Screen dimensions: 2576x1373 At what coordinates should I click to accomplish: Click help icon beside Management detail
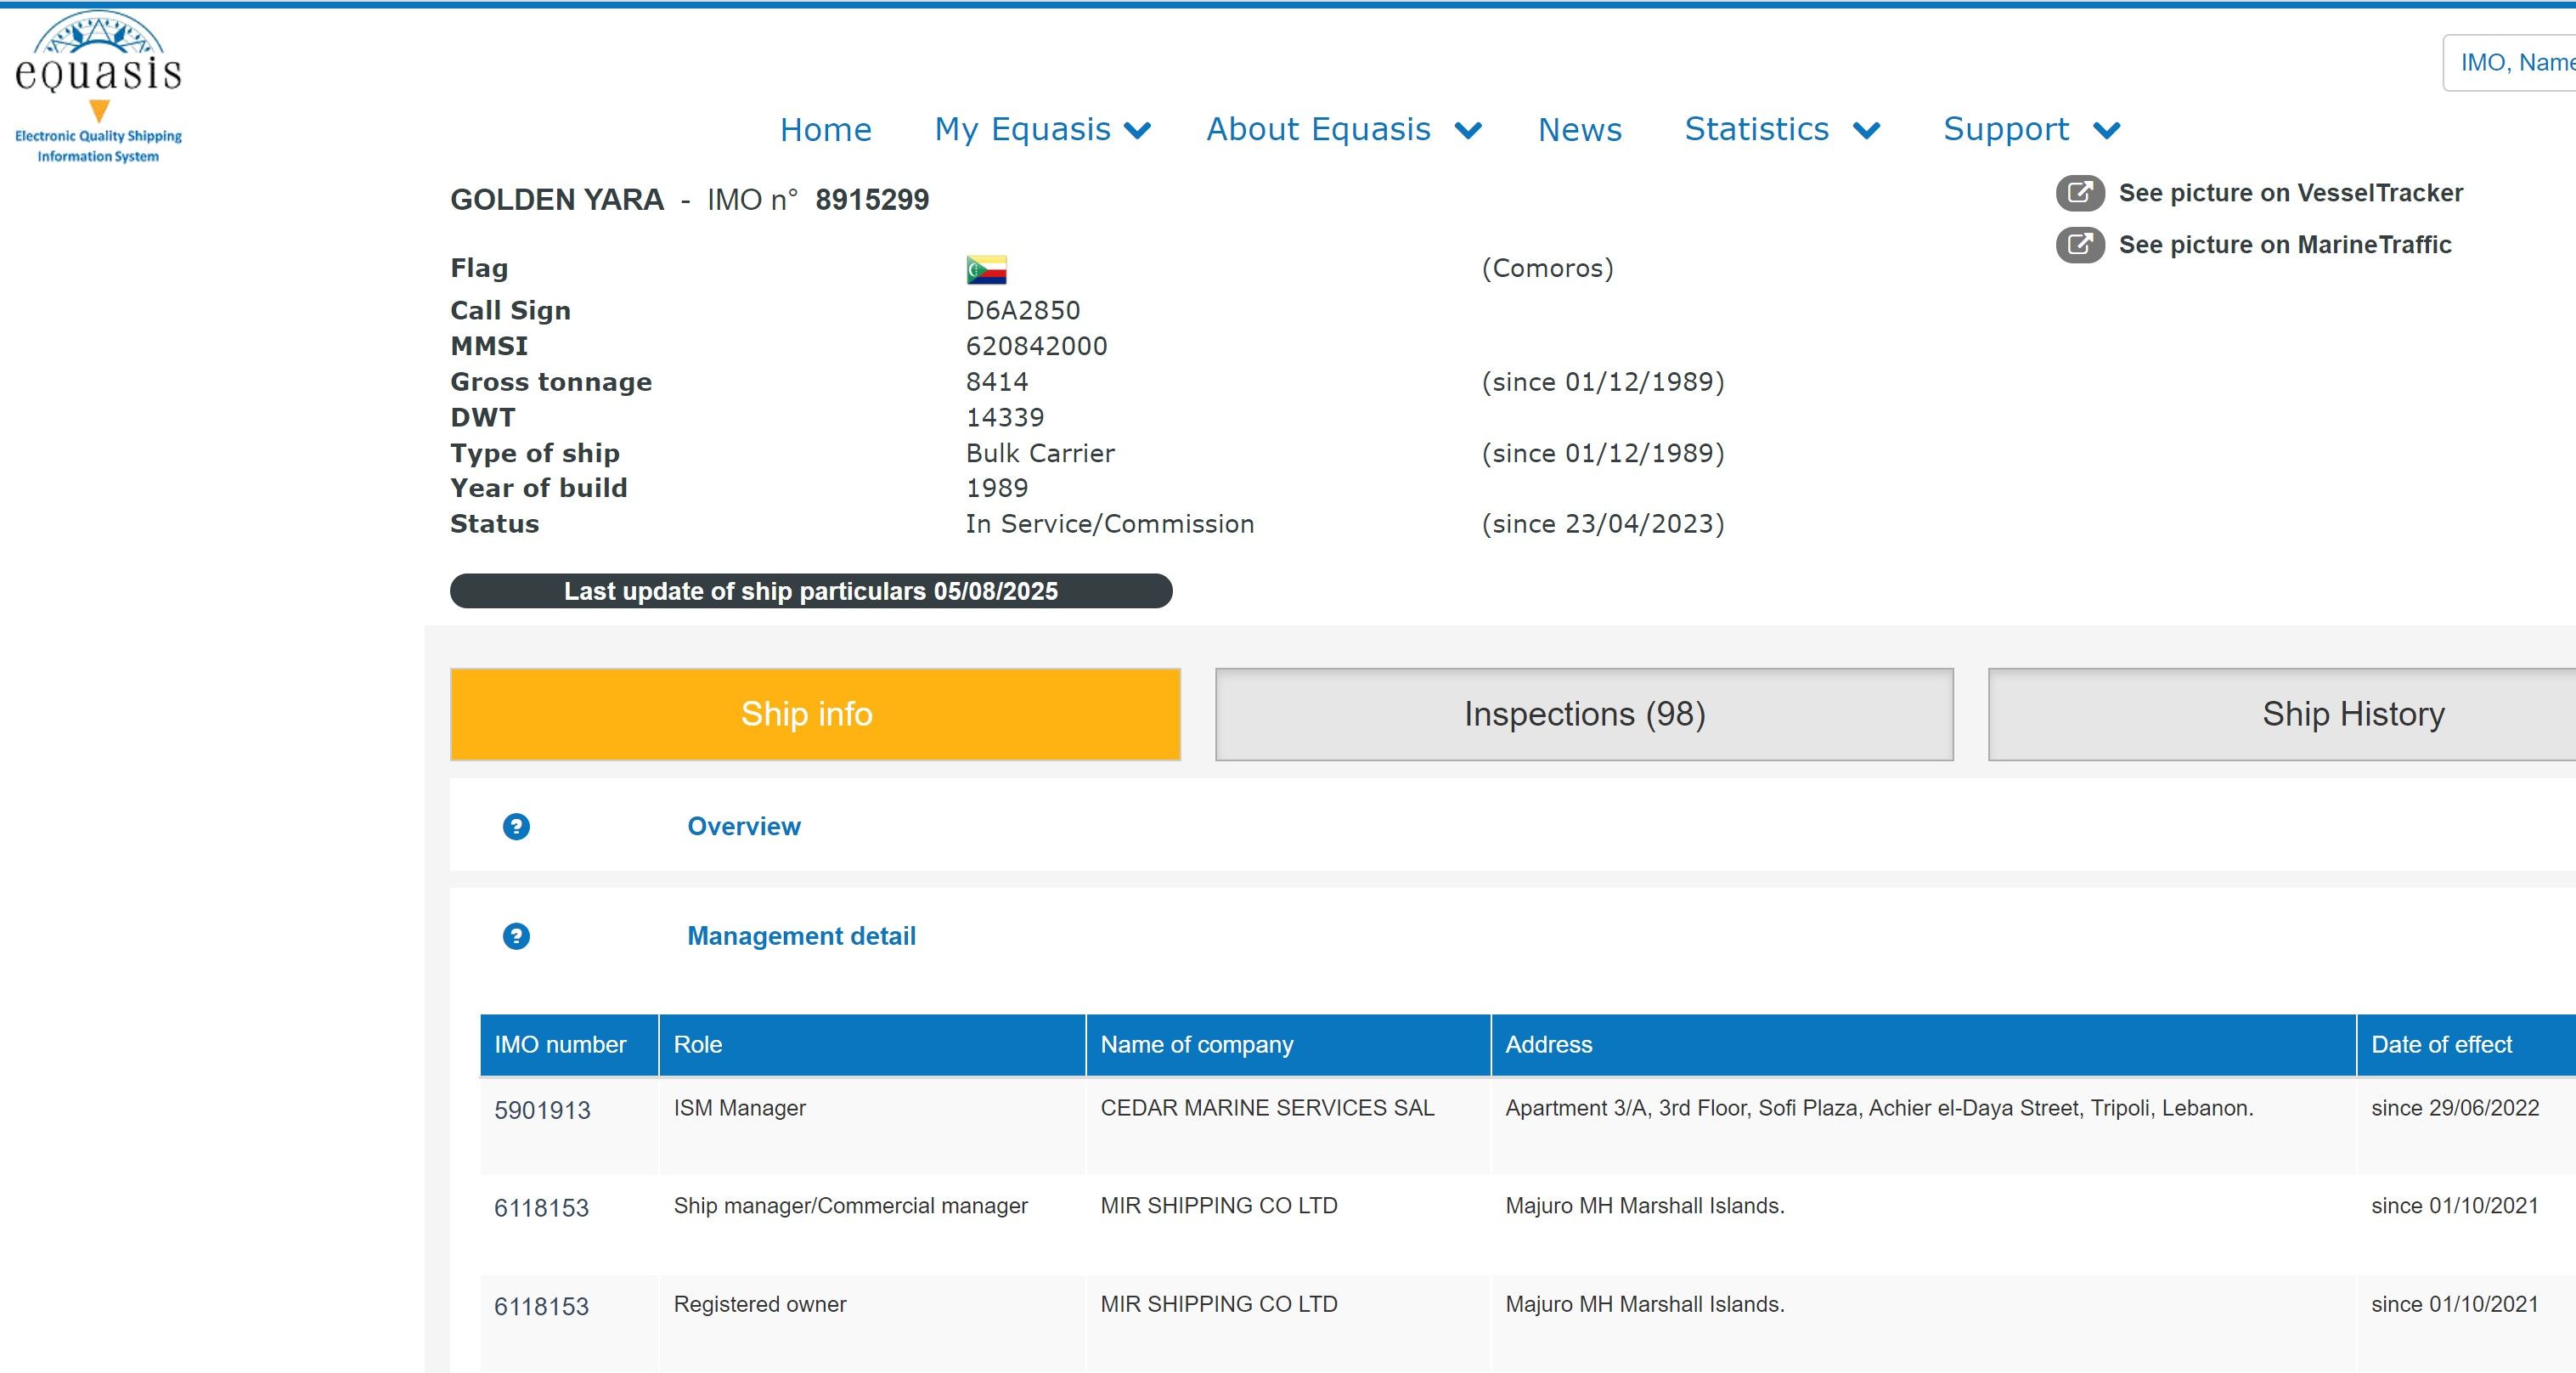[x=516, y=937]
